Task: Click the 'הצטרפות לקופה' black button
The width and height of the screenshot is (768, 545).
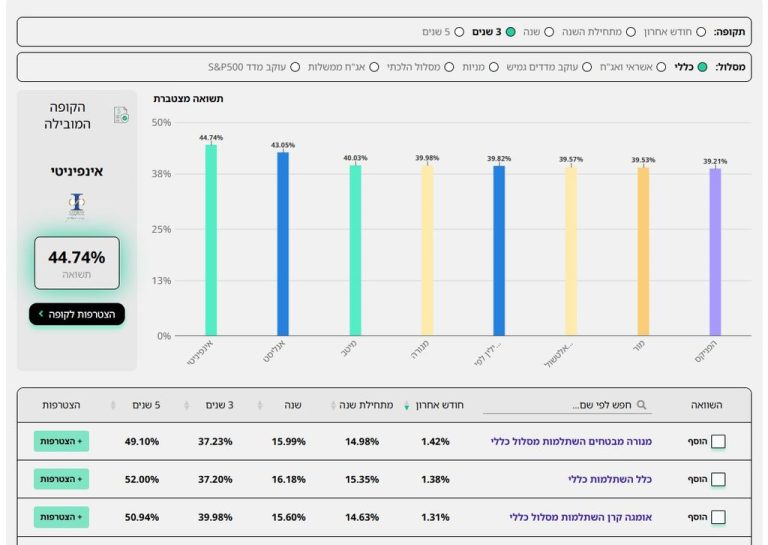Action: pyautogui.click(x=77, y=314)
